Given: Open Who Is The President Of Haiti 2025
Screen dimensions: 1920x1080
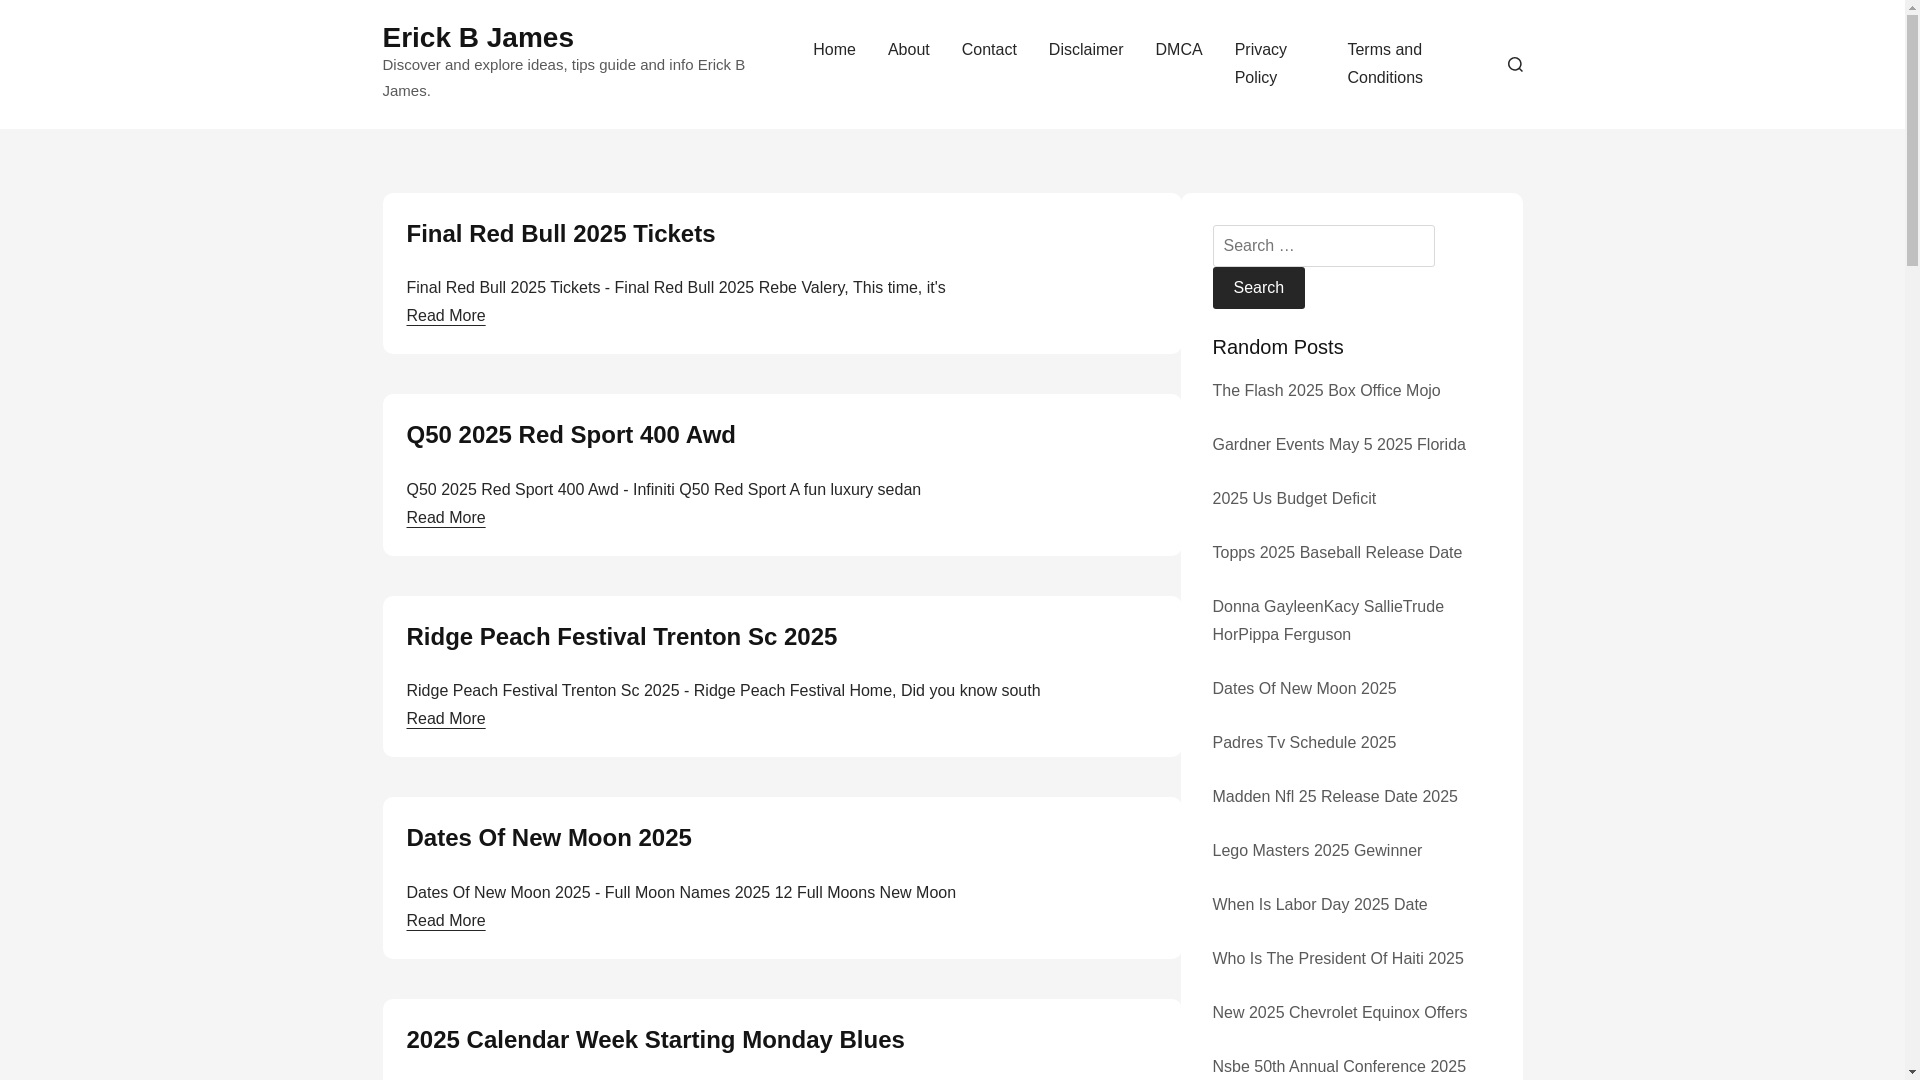Looking at the screenshot, I should tap(1337, 959).
